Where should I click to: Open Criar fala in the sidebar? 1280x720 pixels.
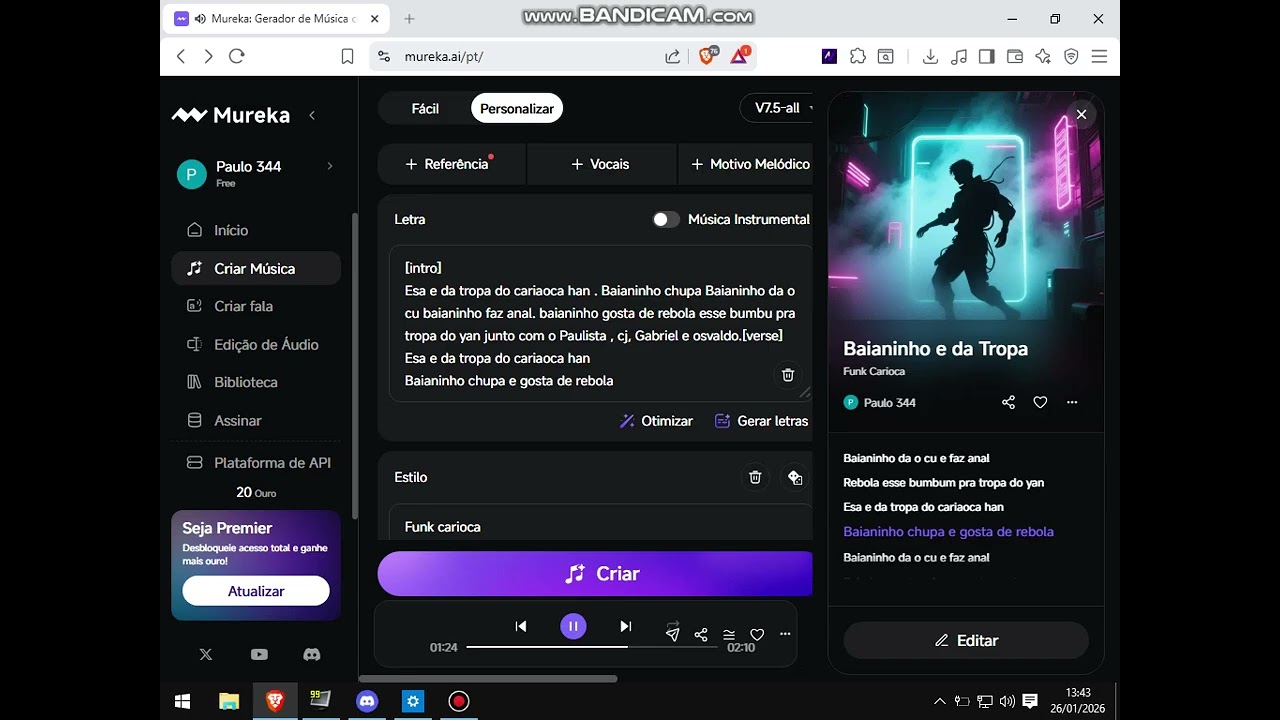(256, 306)
